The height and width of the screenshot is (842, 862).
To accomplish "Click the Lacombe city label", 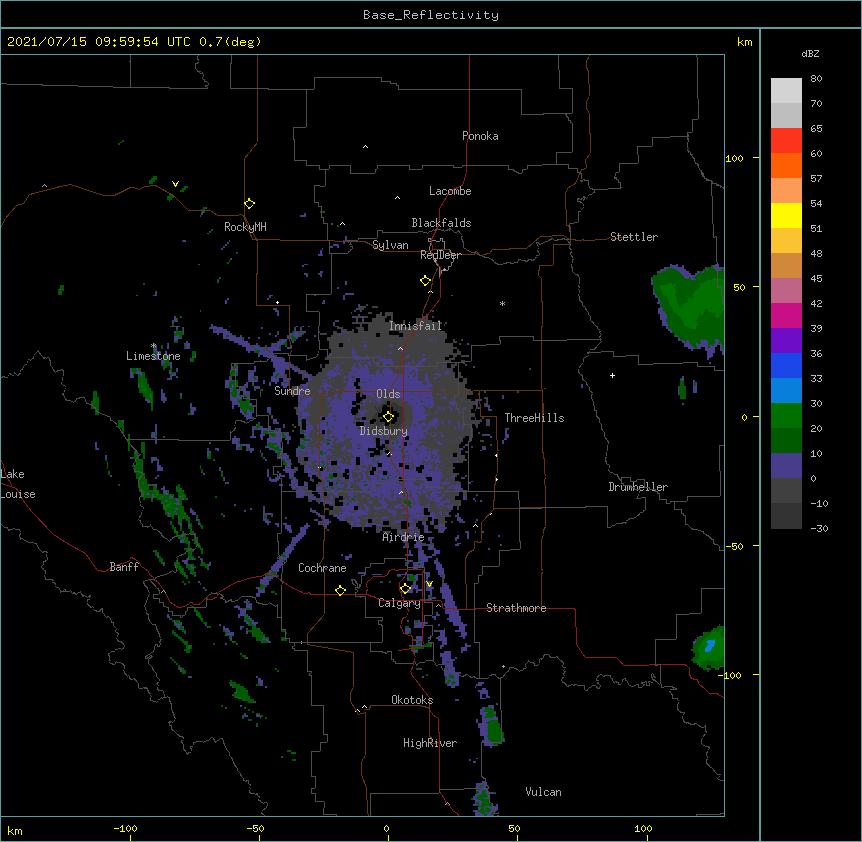I will [450, 191].
